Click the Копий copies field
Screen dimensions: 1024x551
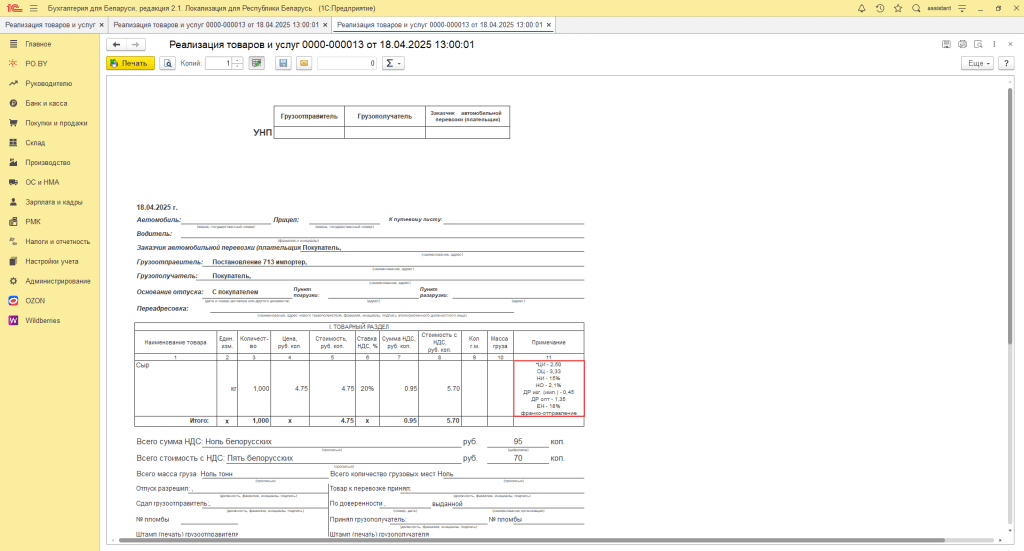219,63
